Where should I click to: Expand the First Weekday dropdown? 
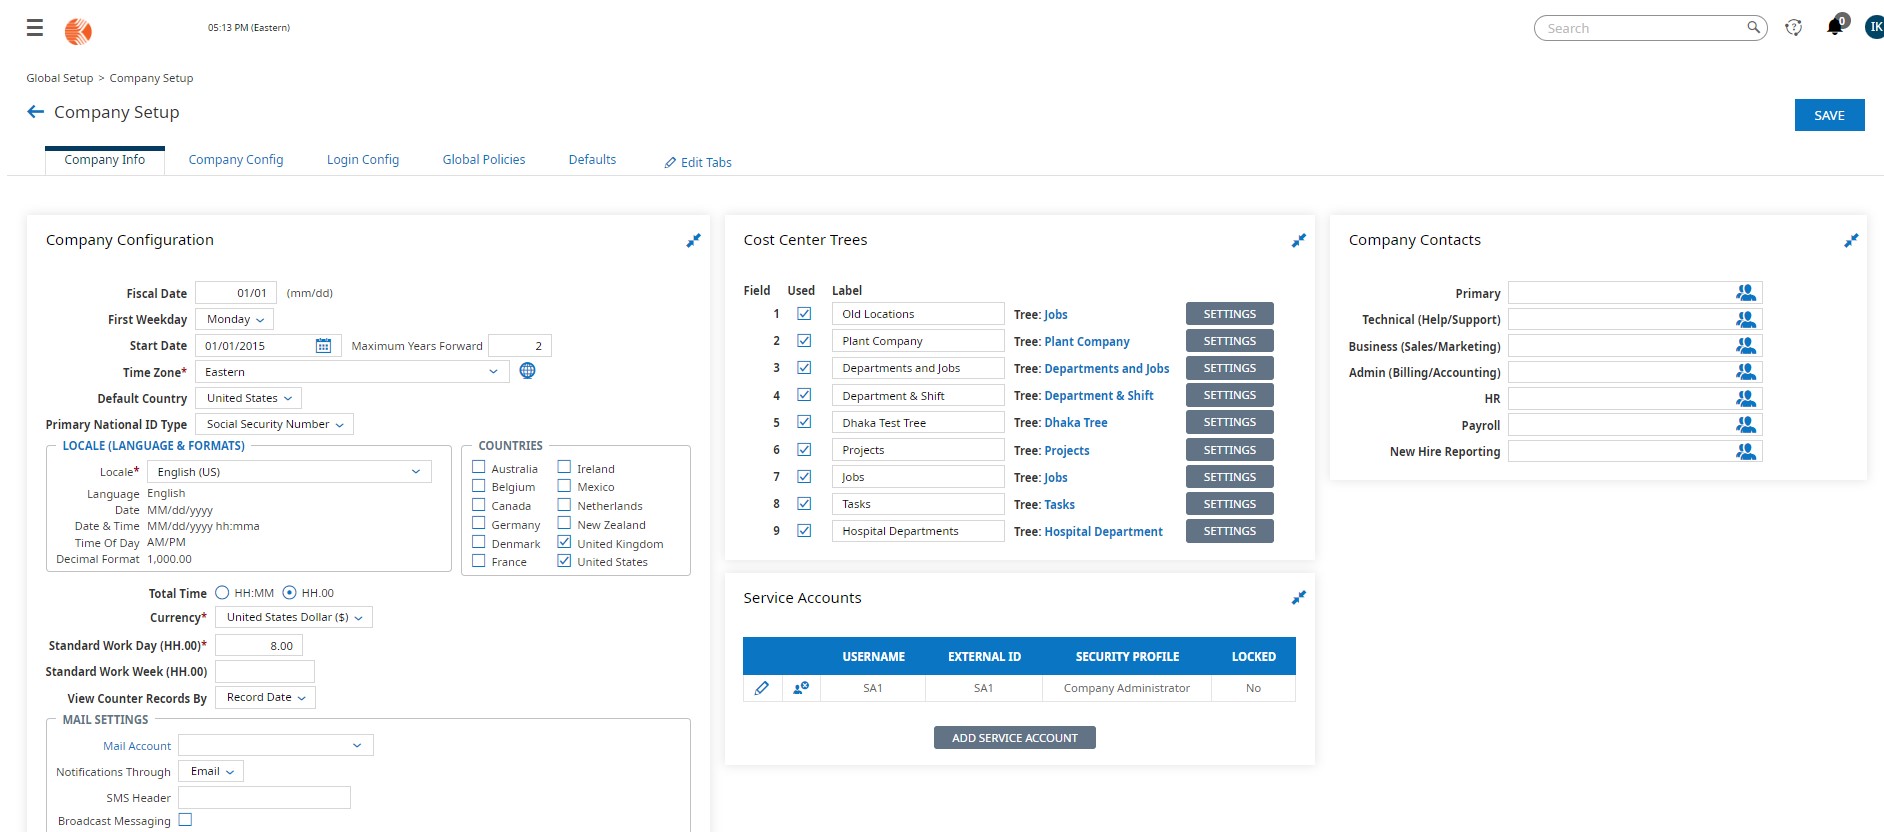click(234, 320)
